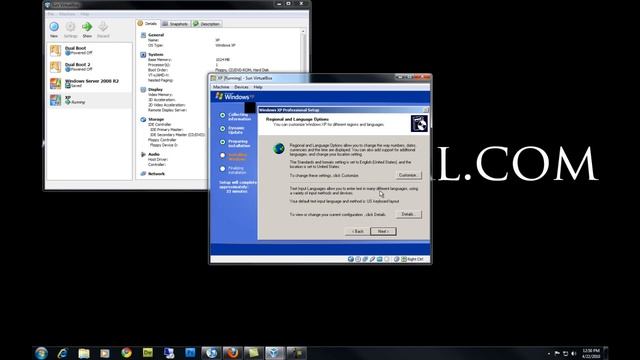This screenshot has height=360, width=640.
Task: Open Windows Media Player from taskbar
Action: (105, 353)
